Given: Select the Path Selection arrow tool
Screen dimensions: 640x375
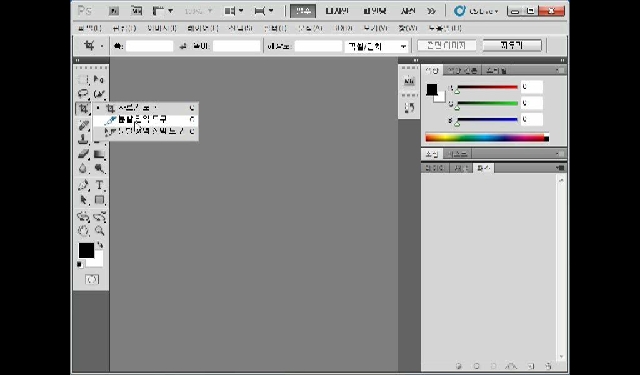Looking at the screenshot, I should (83, 200).
